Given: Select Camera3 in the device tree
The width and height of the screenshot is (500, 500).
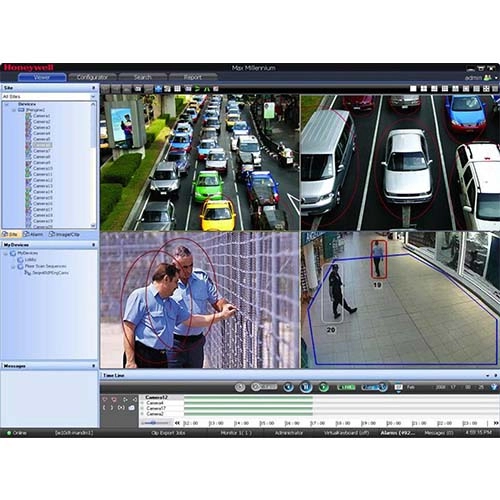Looking at the screenshot, I should 42,127.
